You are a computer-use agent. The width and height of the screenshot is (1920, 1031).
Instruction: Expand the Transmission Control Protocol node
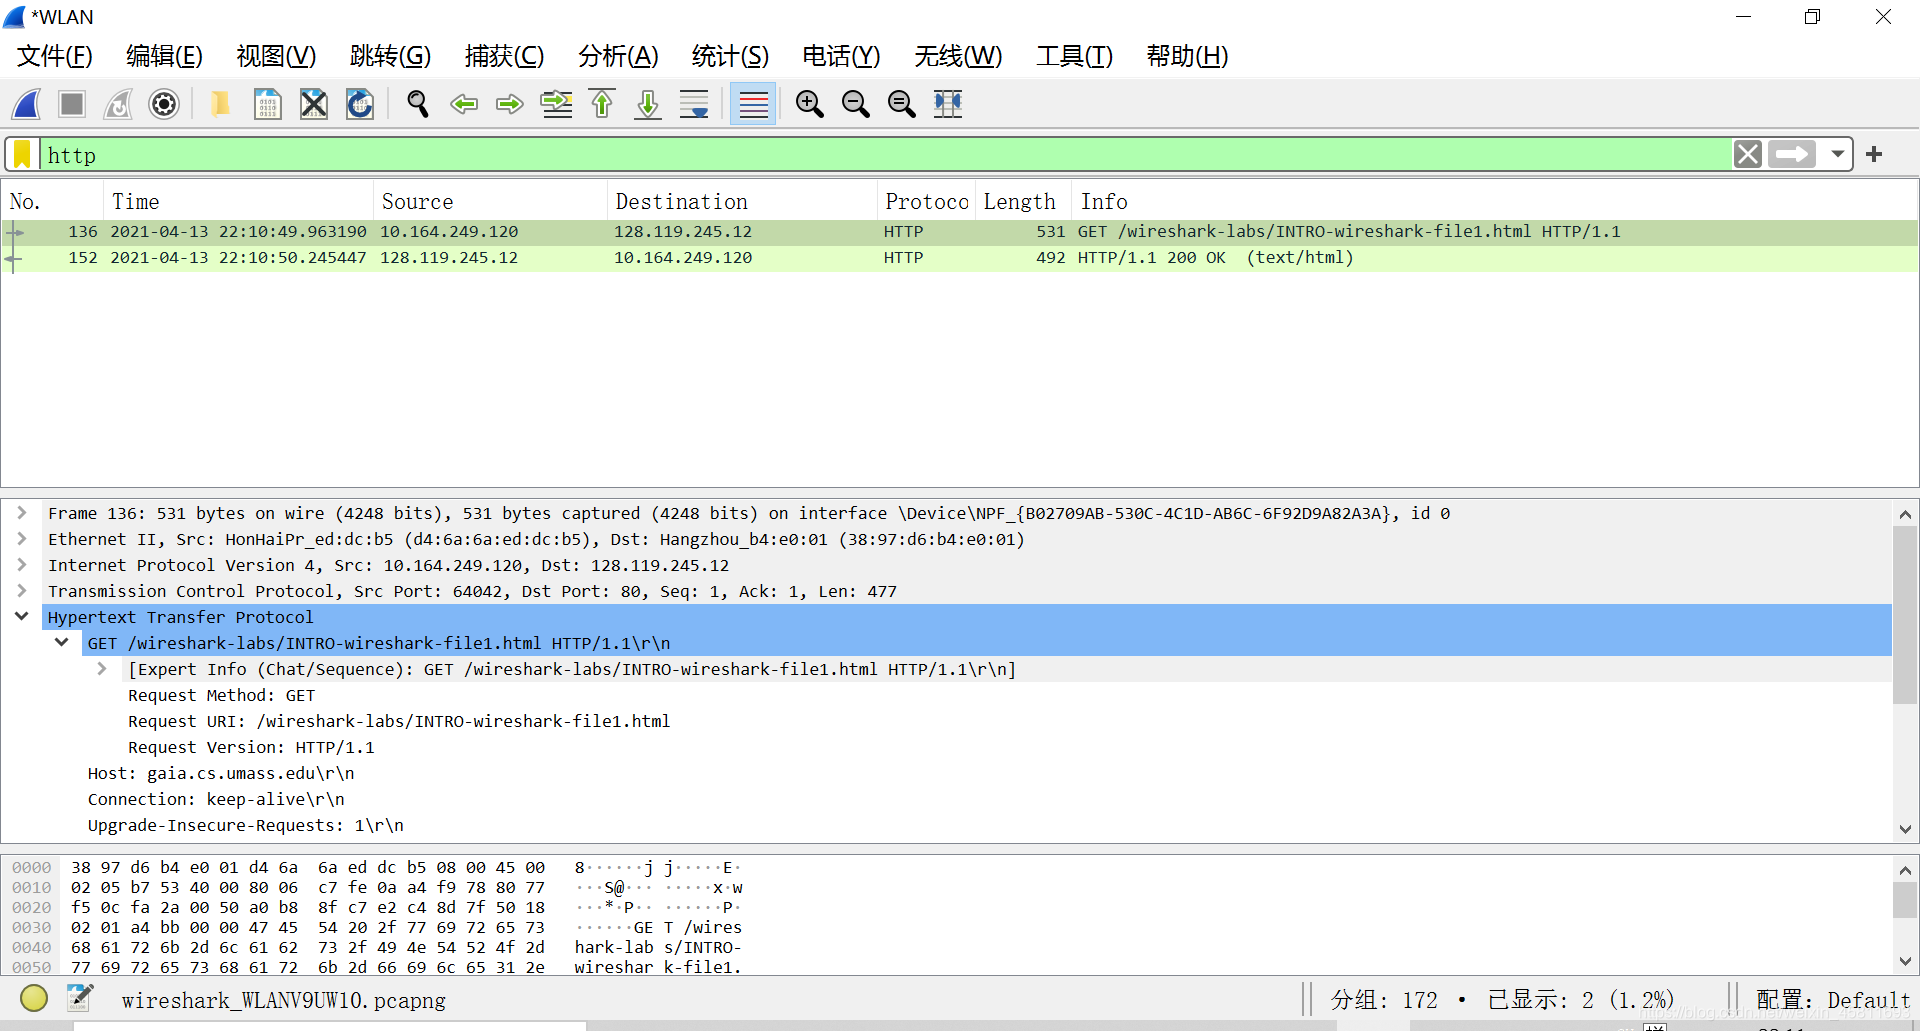point(22,591)
